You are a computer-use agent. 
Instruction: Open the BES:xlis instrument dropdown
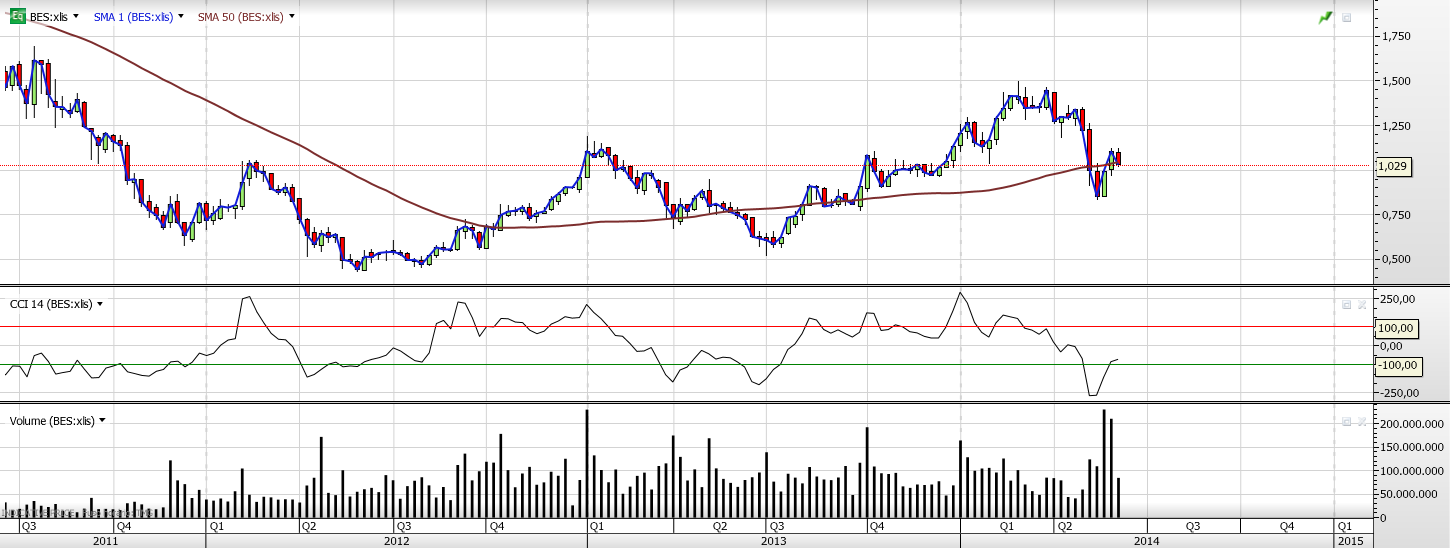[78, 17]
